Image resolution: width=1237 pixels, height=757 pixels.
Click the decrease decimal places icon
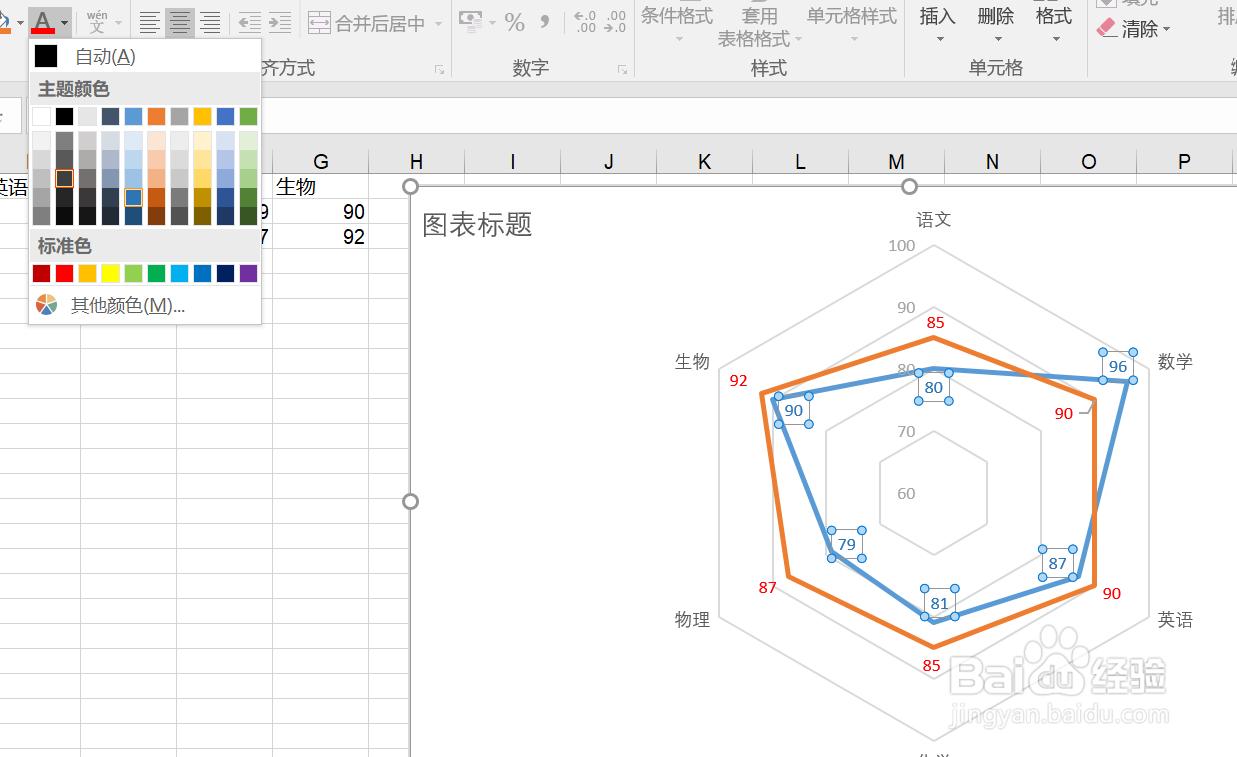pos(615,22)
